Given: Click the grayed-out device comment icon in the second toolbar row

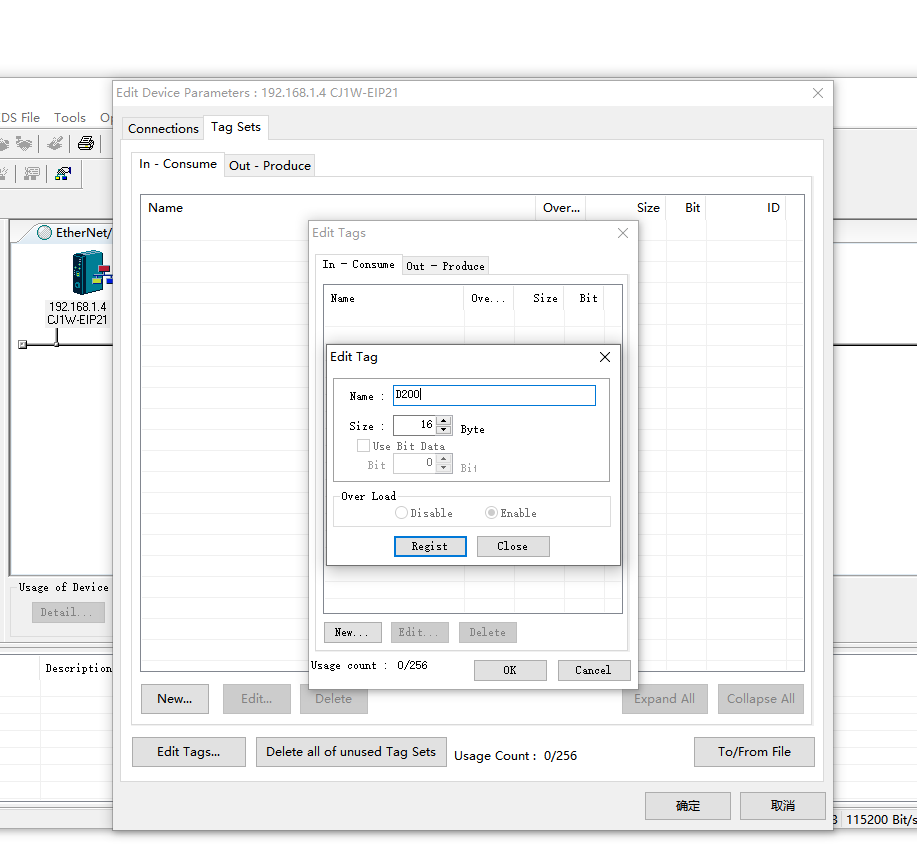Looking at the screenshot, I should (x=32, y=173).
